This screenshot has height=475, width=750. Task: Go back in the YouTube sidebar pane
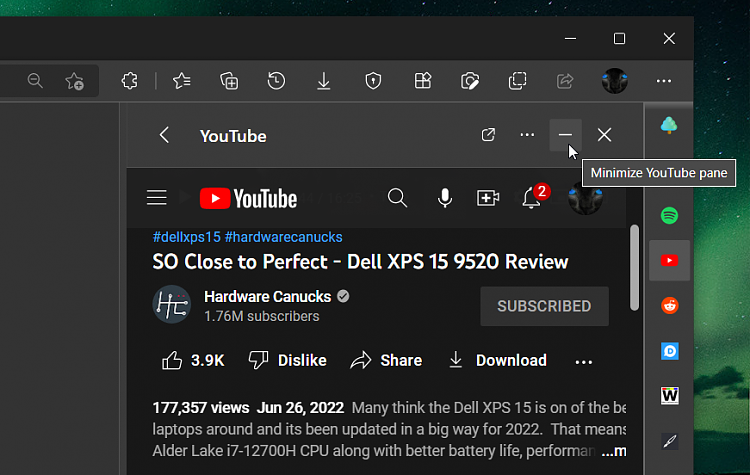164,135
